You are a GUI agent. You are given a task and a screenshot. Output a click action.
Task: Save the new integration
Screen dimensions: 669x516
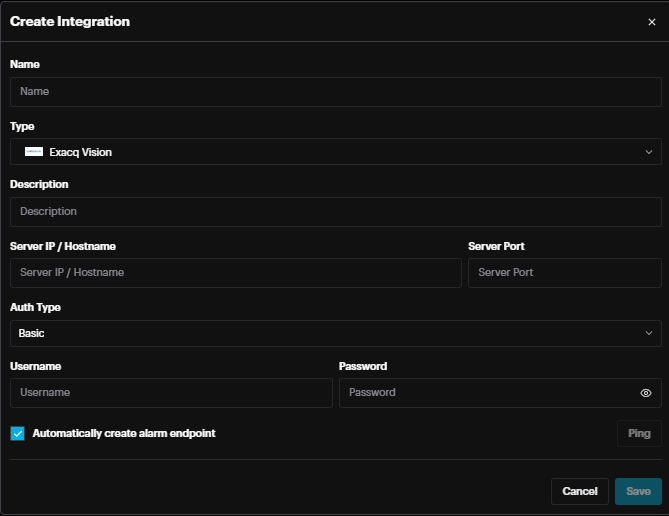(x=638, y=491)
